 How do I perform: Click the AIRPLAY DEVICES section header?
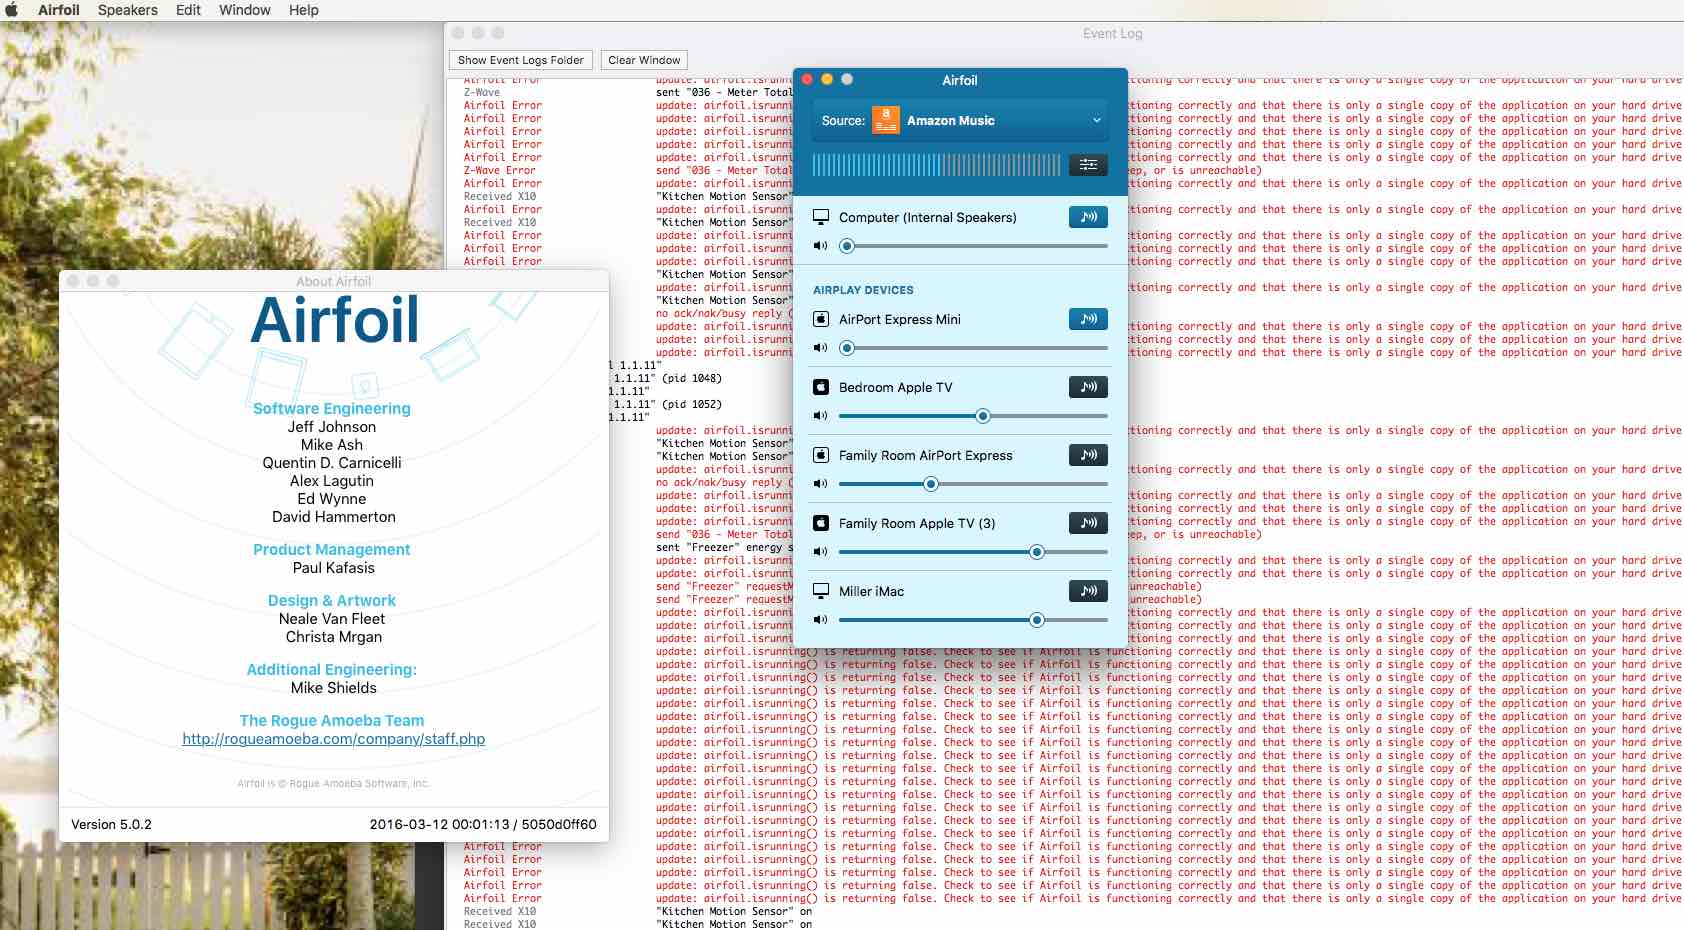click(863, 290)
